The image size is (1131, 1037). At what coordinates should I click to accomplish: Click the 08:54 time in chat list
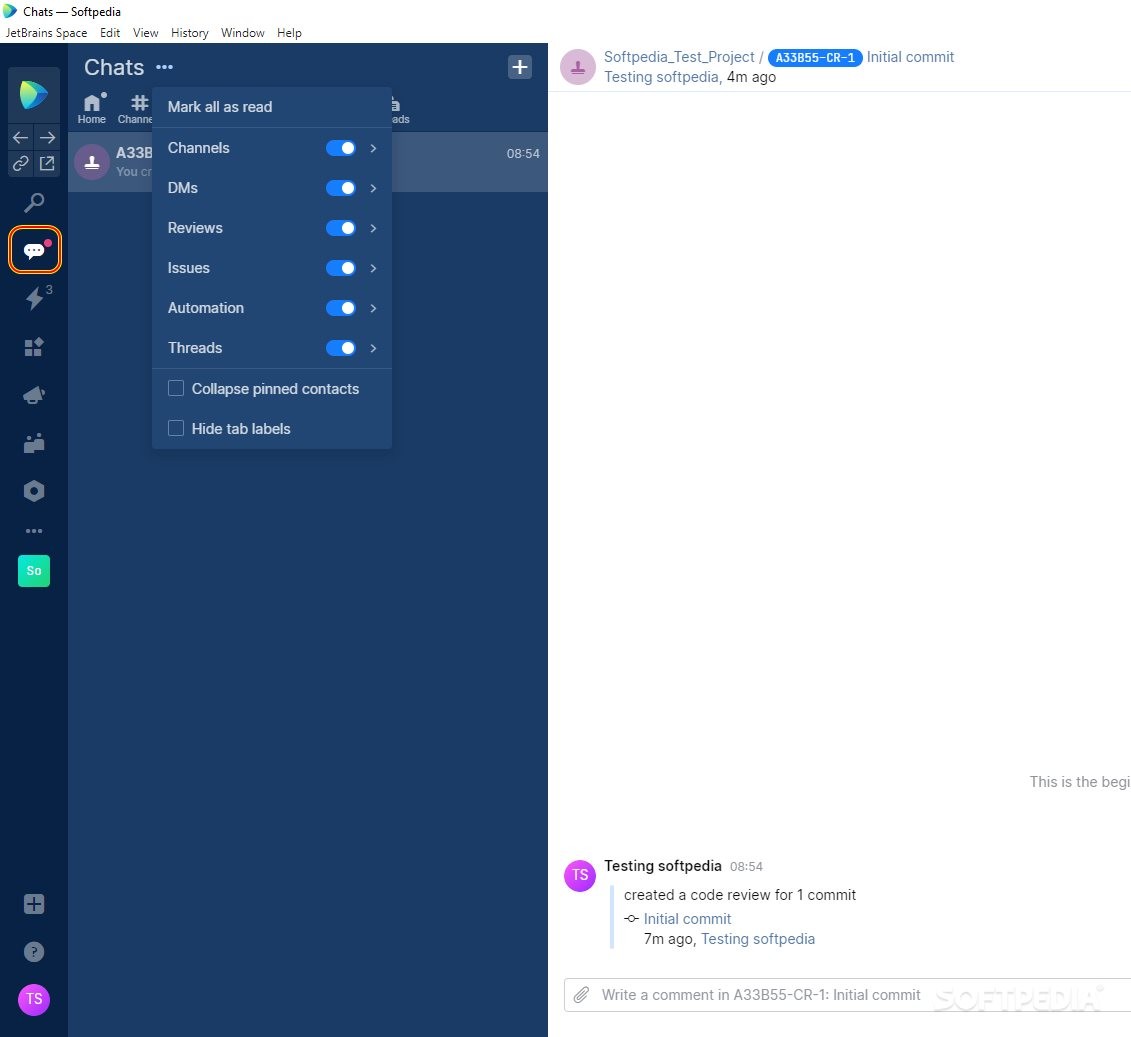523,154
